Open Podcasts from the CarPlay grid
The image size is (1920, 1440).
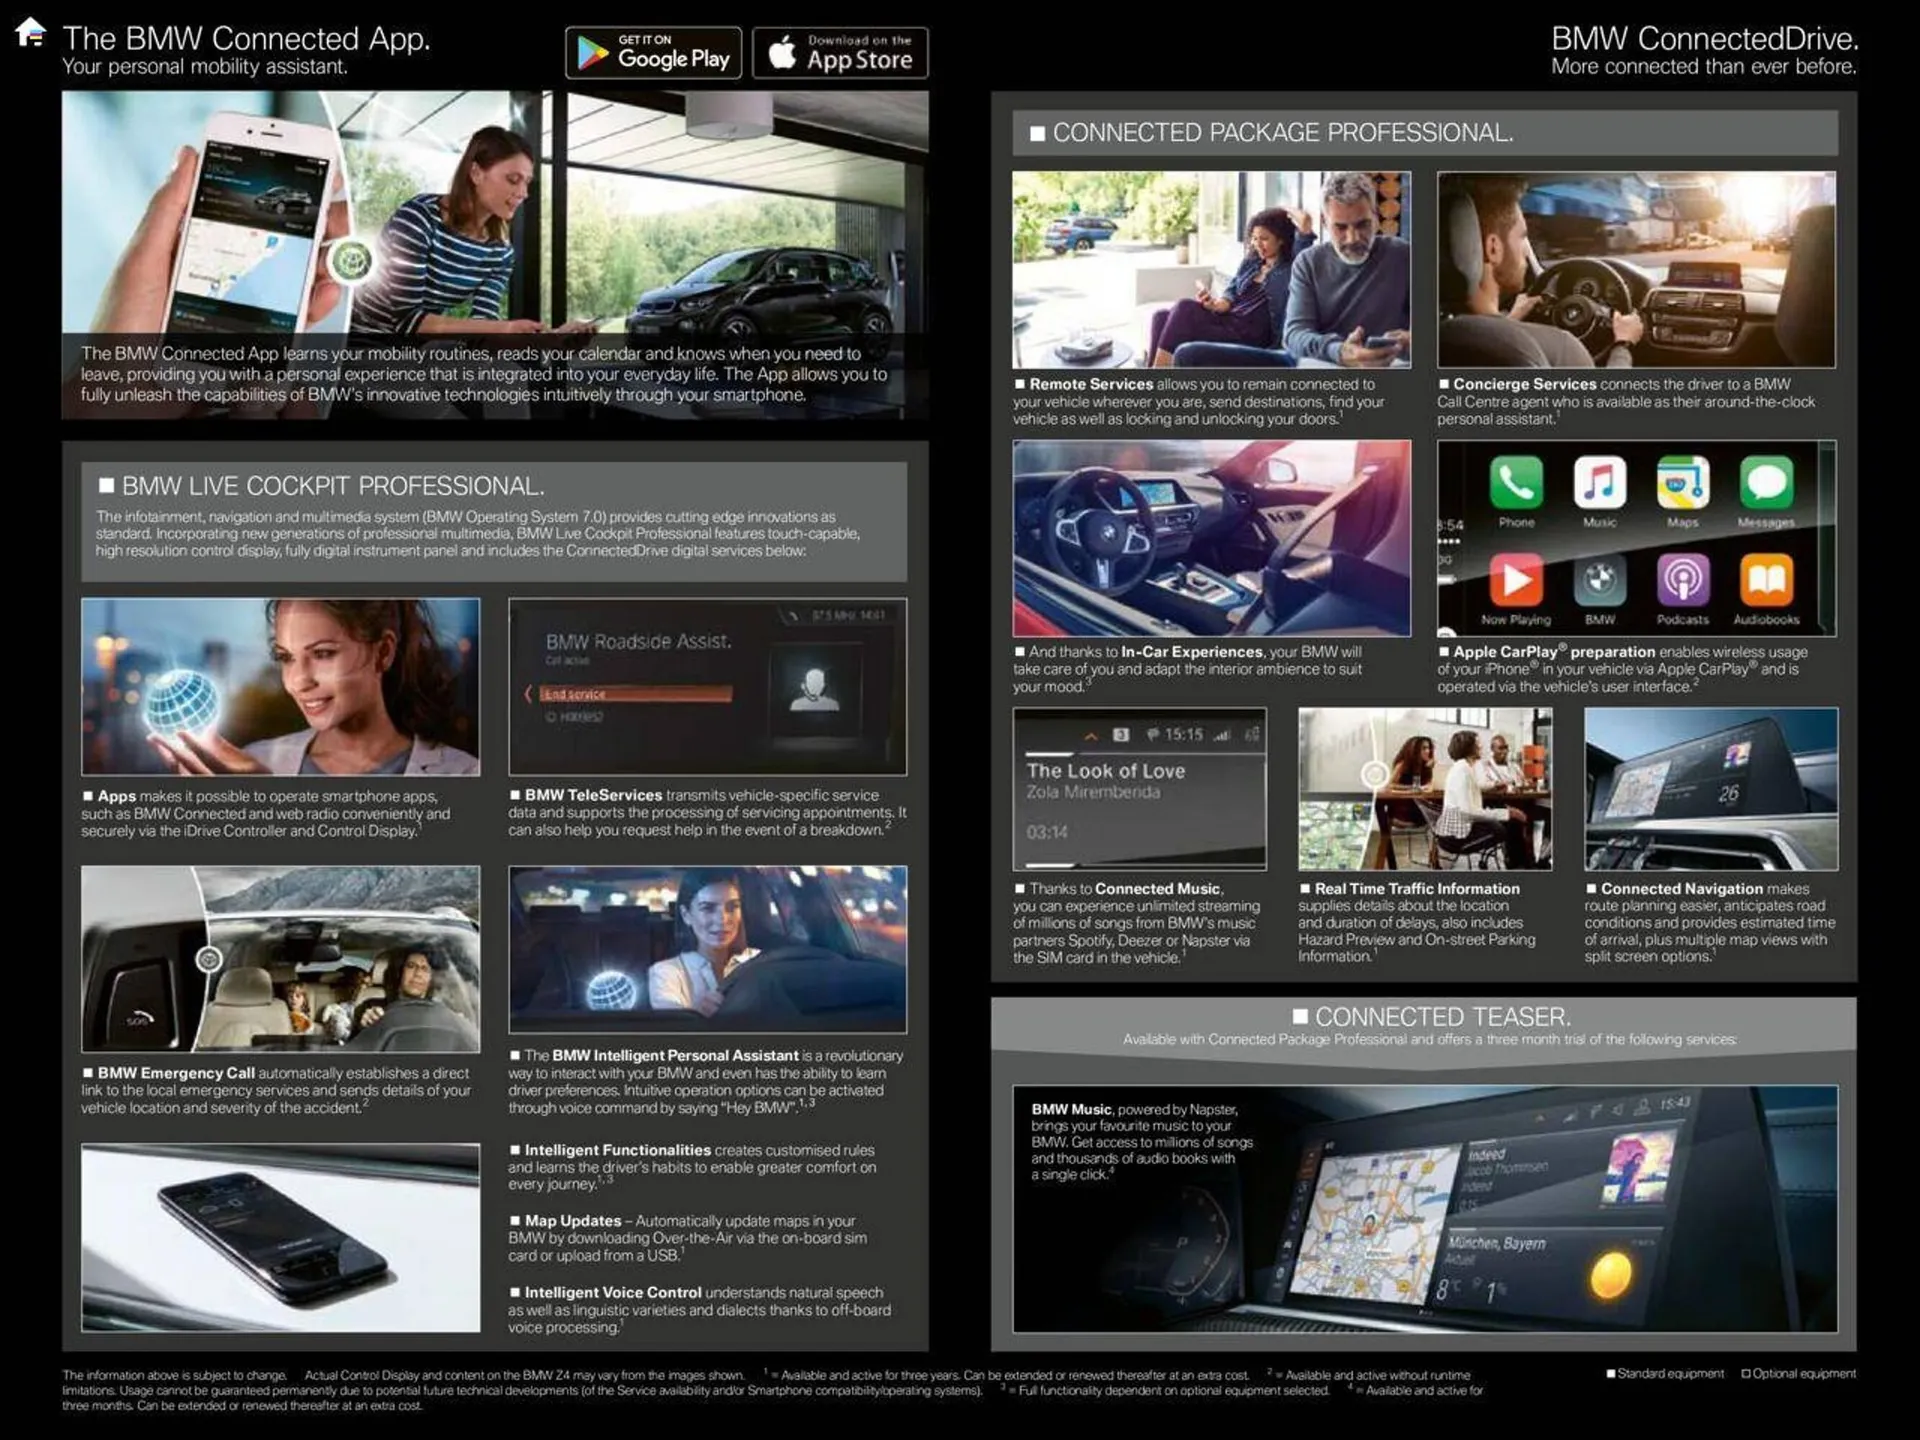point(1683,582)
